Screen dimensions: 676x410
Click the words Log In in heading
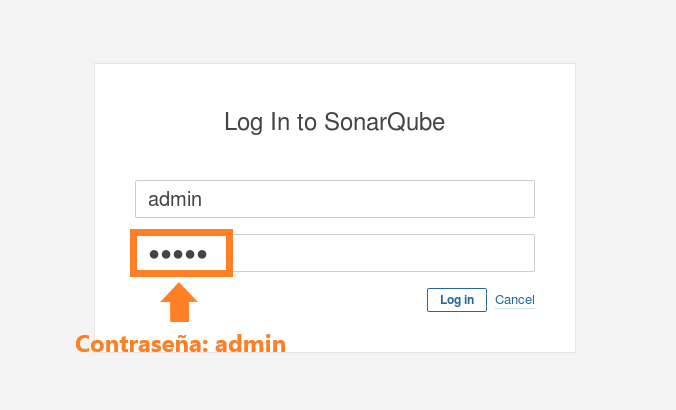point(258,123)
